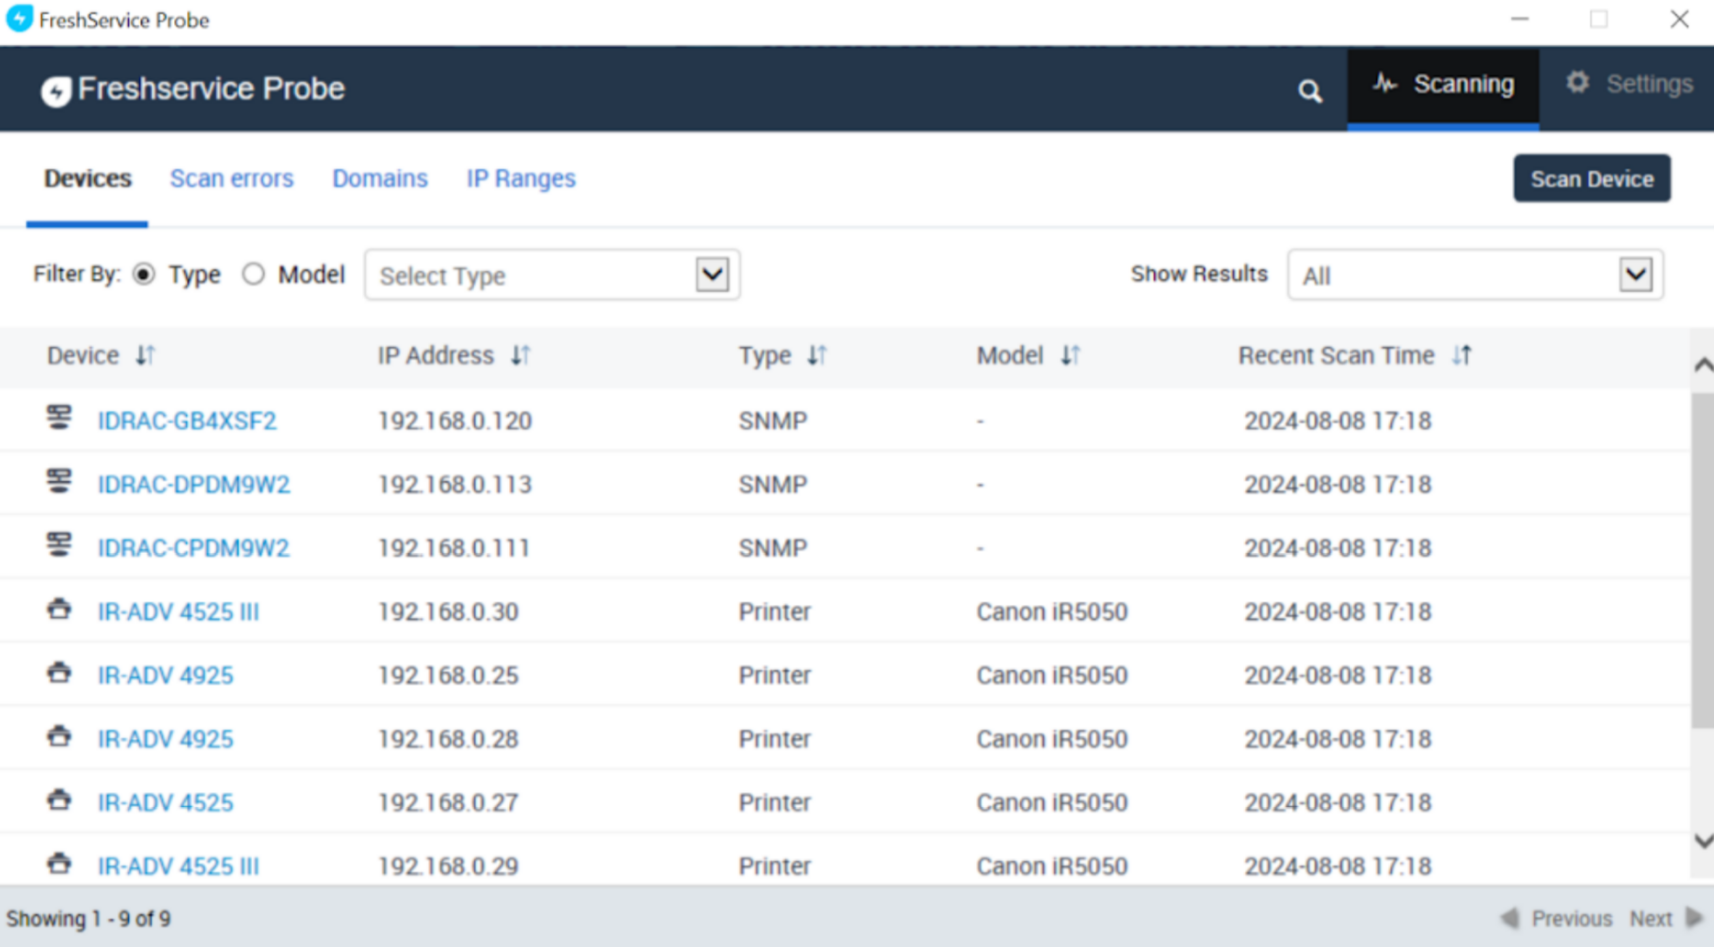Image resolution: width=1714 pixels, height=947 pixels.
Task: Switch to the Devices tab
Action: pyautogui.click(x=87, y=179)
